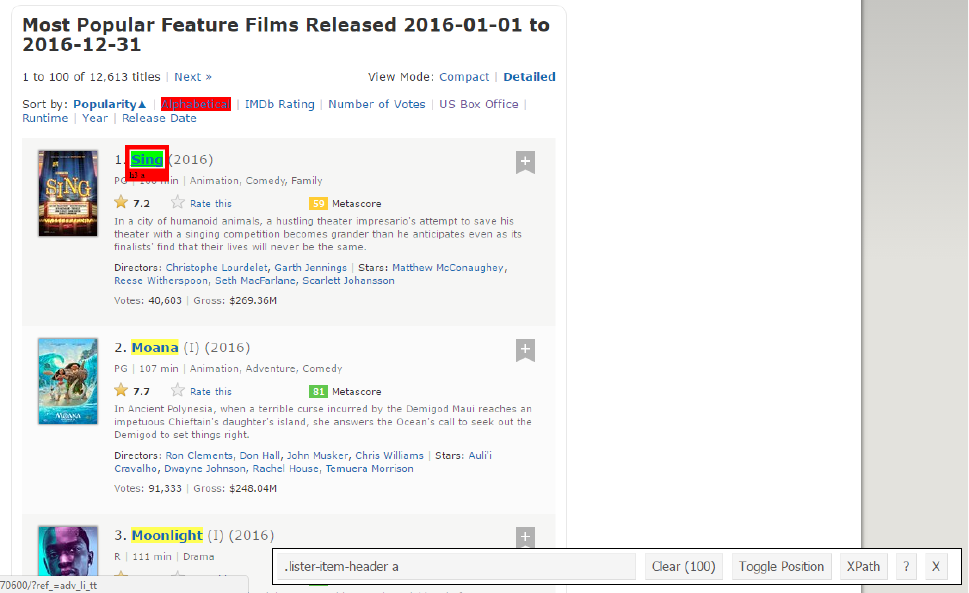The image size is (969, 593).
Task: Click the Clear (100) button
Action: (683, 567)
